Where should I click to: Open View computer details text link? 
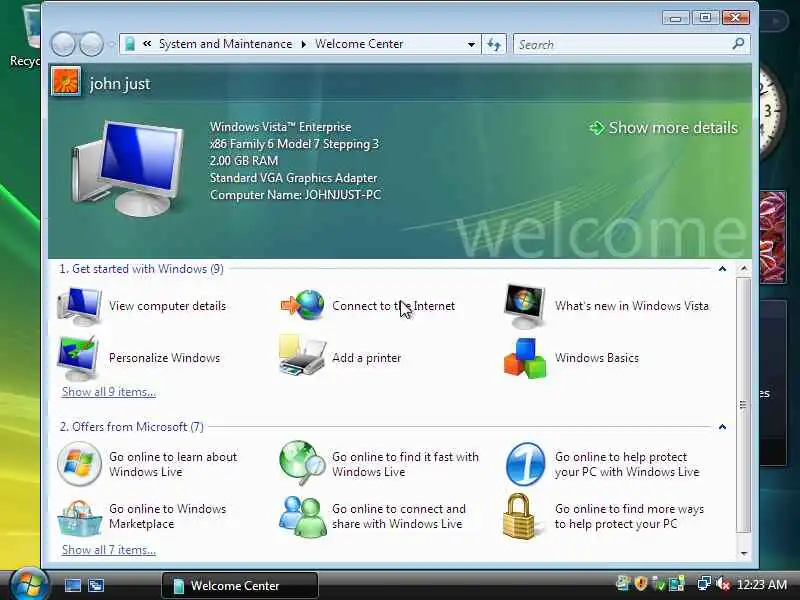(x=167, y=306)
